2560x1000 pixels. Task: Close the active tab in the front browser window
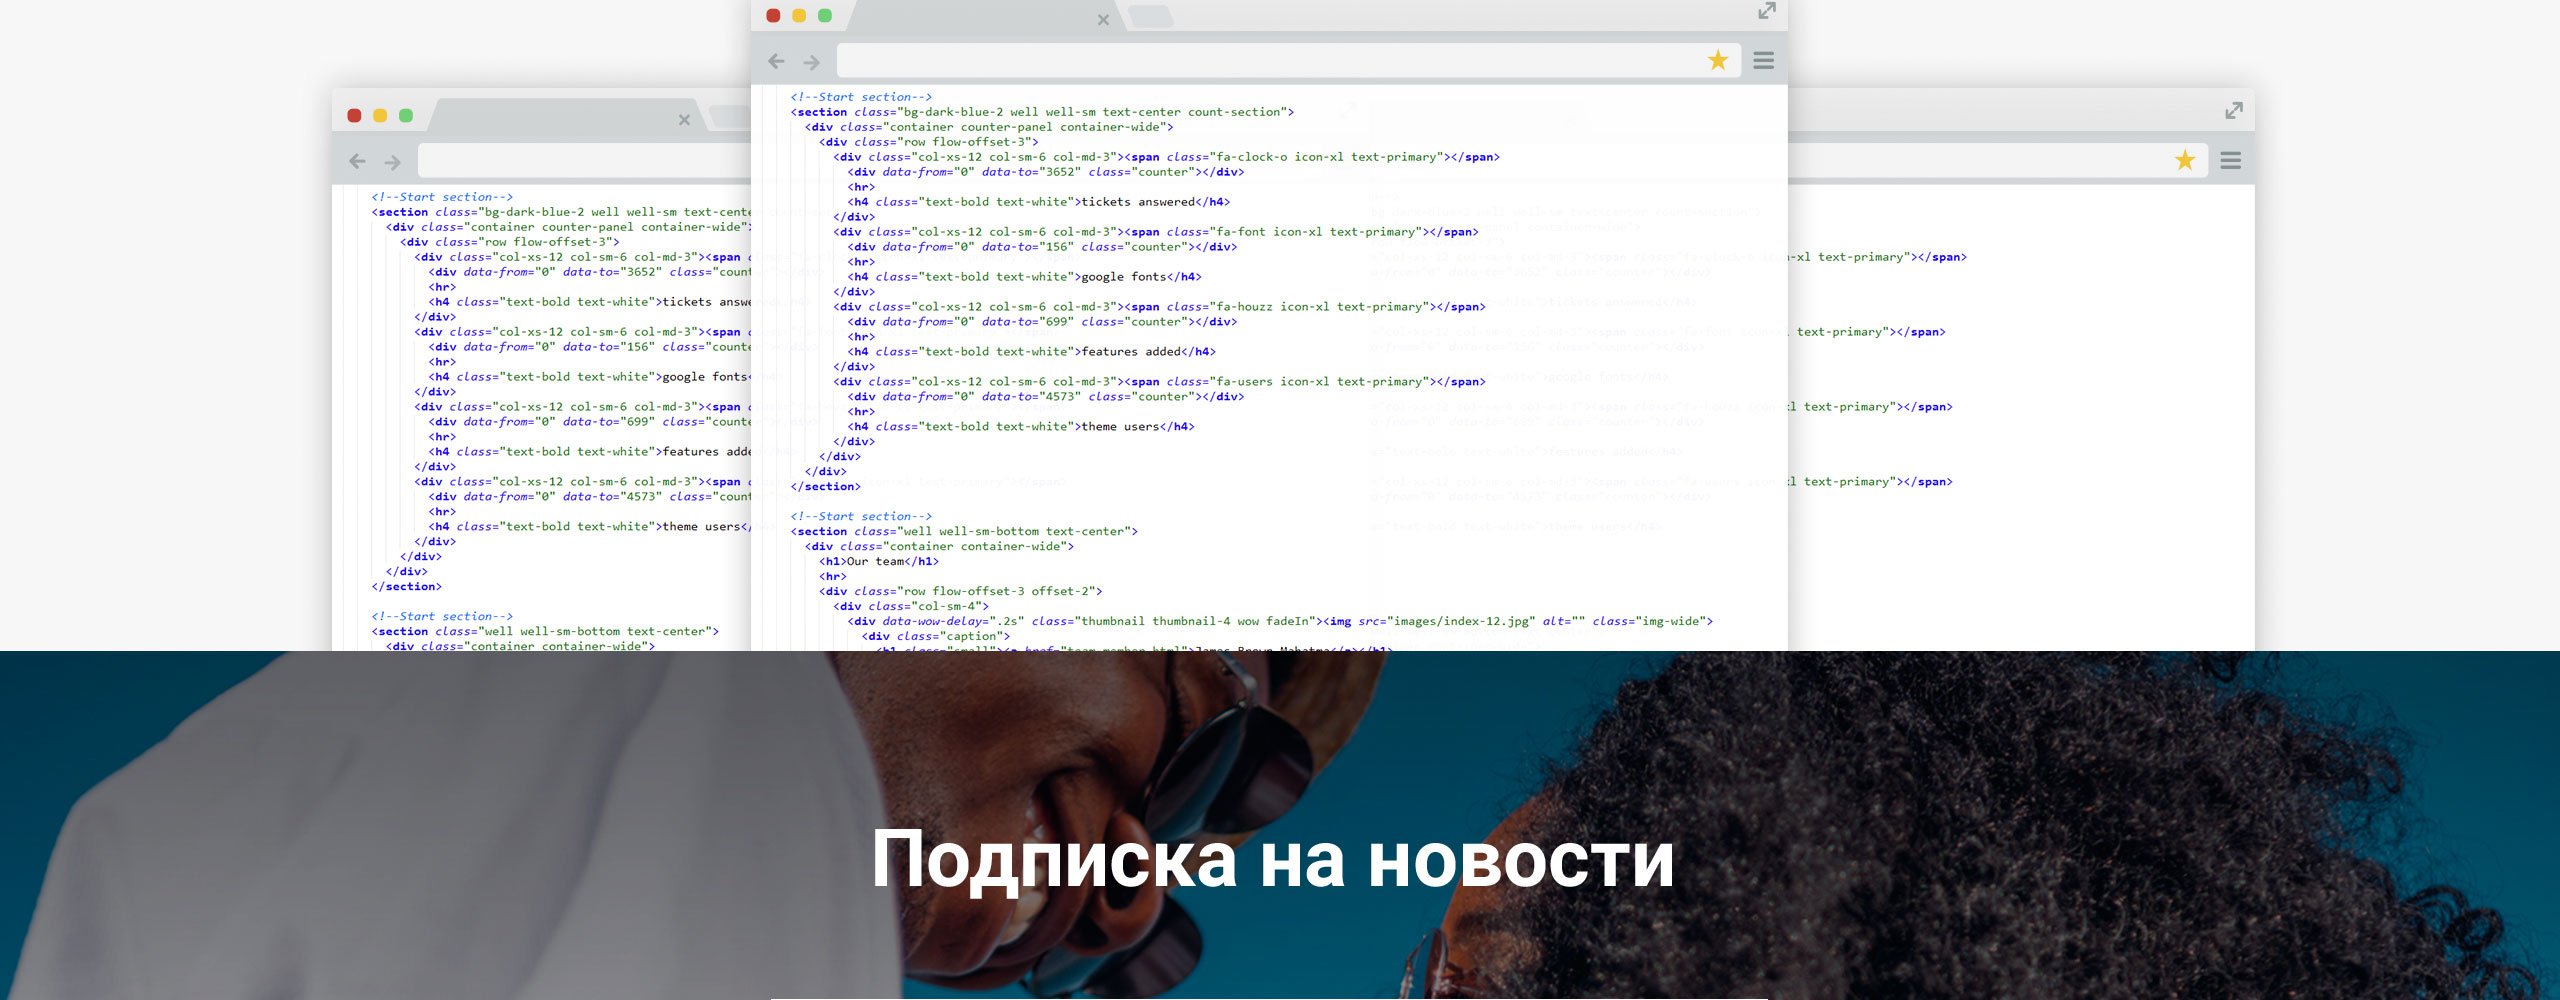point(1103,20)
